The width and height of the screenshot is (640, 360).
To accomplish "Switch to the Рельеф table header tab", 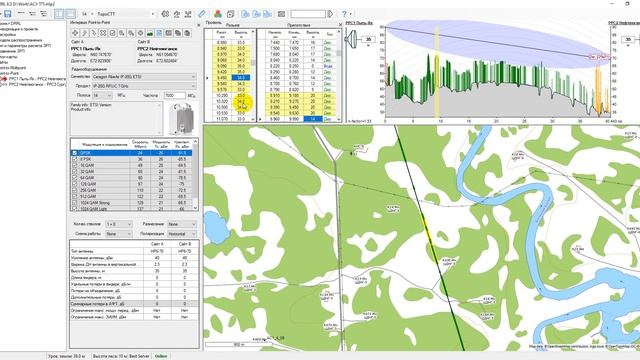I will tap(233, 25).
